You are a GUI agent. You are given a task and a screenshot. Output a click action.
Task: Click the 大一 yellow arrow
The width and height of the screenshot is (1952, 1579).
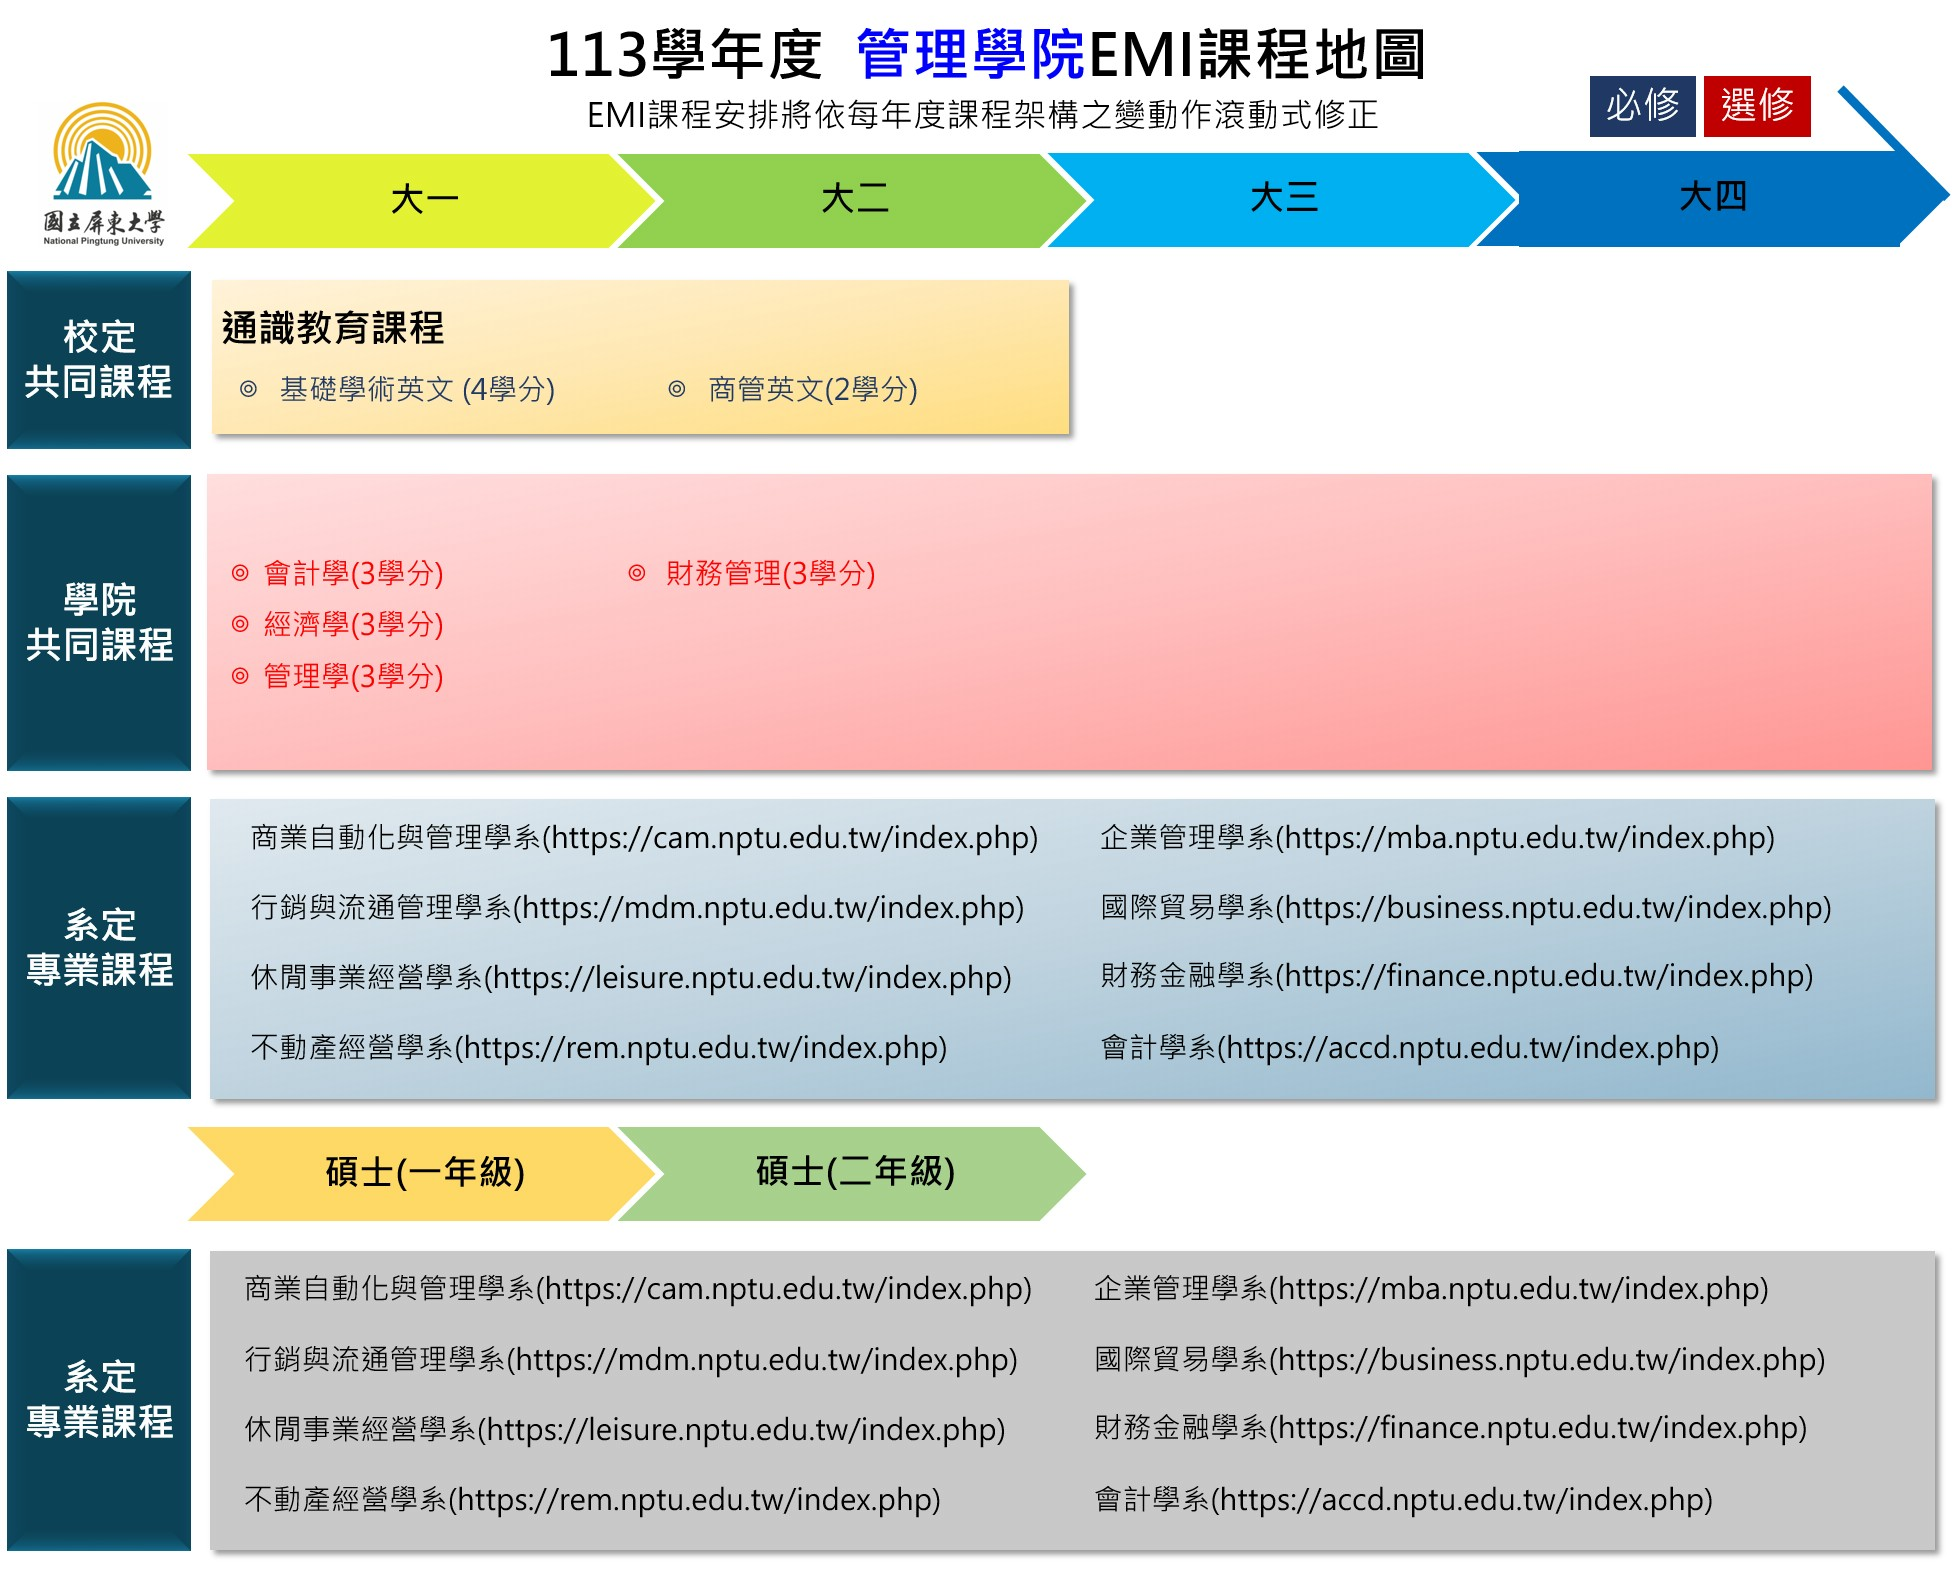(424, 200)
